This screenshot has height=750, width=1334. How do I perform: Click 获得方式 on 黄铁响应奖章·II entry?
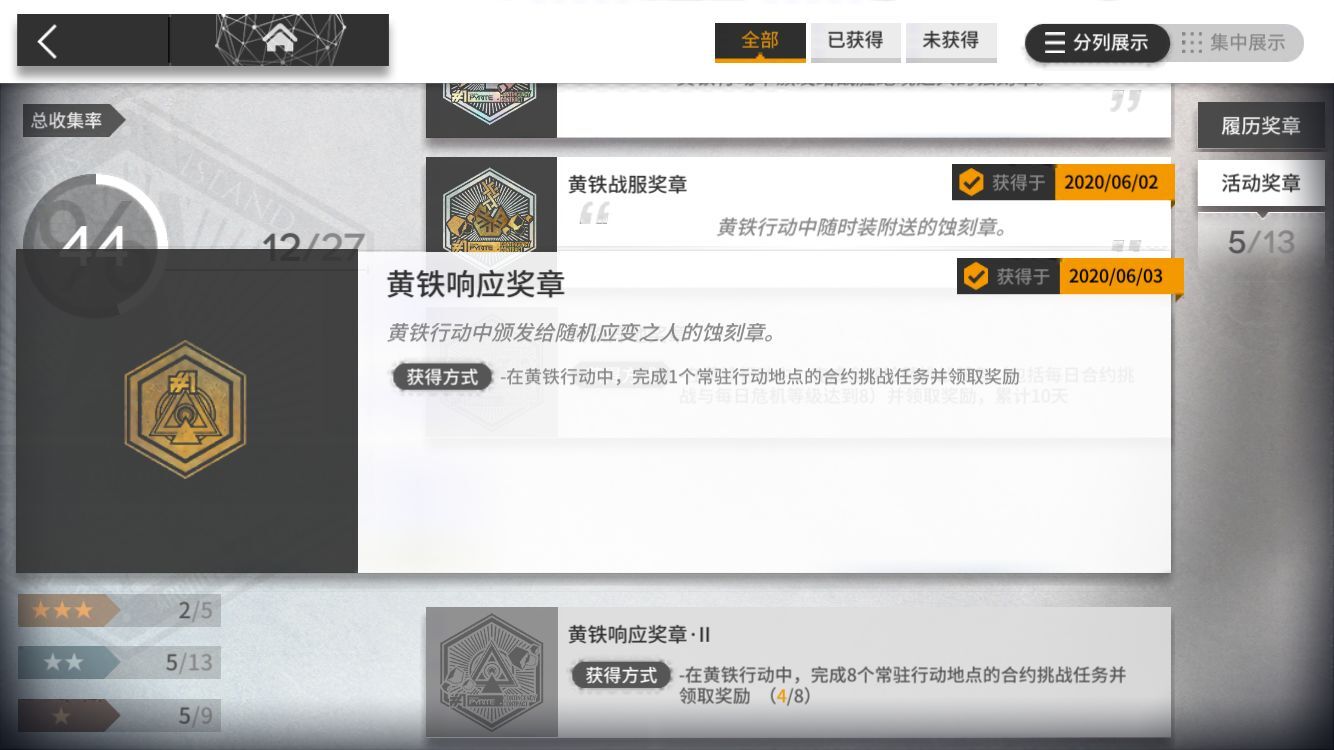pos(622,675)
